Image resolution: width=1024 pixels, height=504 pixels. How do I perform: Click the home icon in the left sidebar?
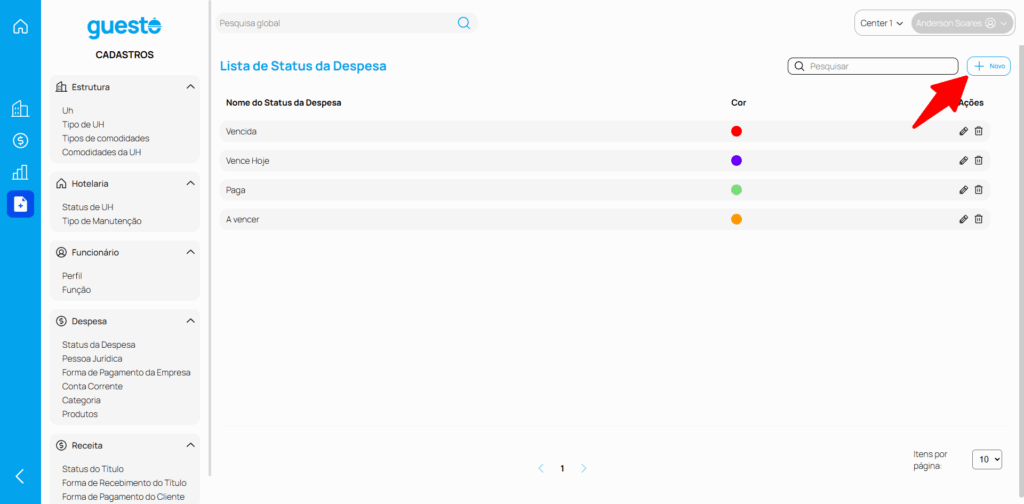pos(20,27)
